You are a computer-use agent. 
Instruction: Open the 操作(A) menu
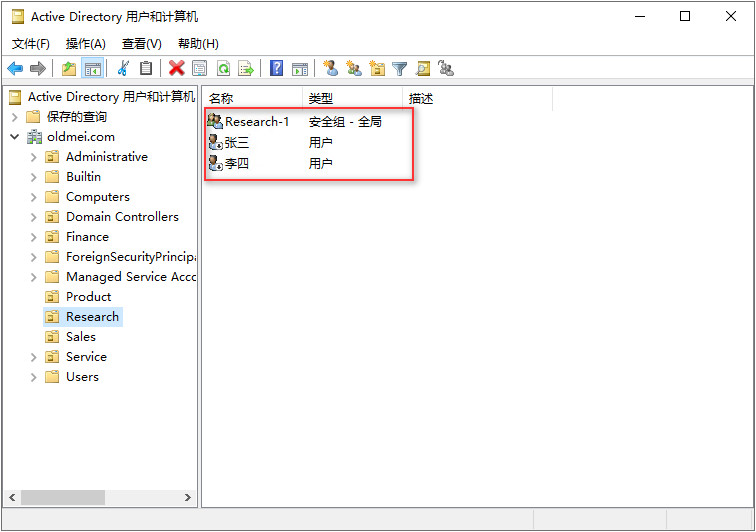click(85, 44)
